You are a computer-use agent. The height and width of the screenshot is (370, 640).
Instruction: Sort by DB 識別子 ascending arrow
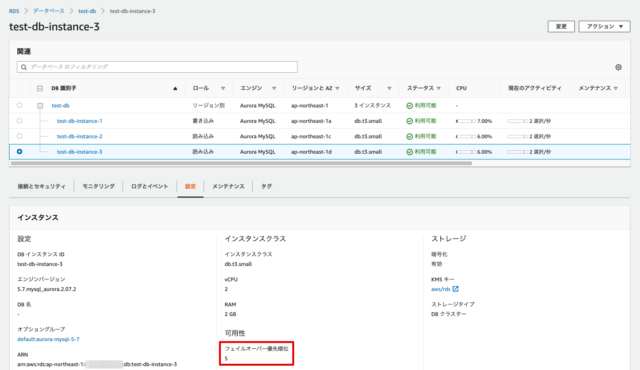pos(175,88)
